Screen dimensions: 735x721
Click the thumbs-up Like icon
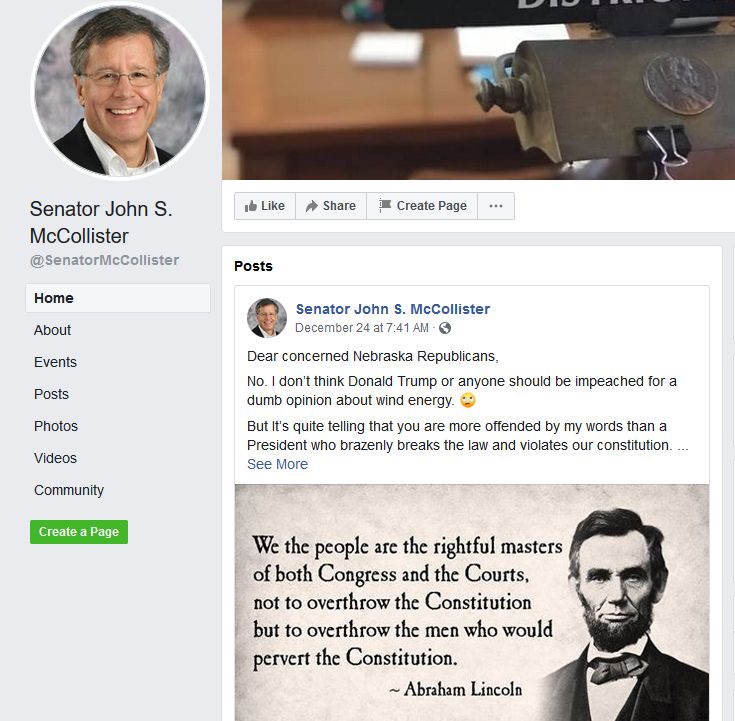pyautogui.click(x=251, y=206)
